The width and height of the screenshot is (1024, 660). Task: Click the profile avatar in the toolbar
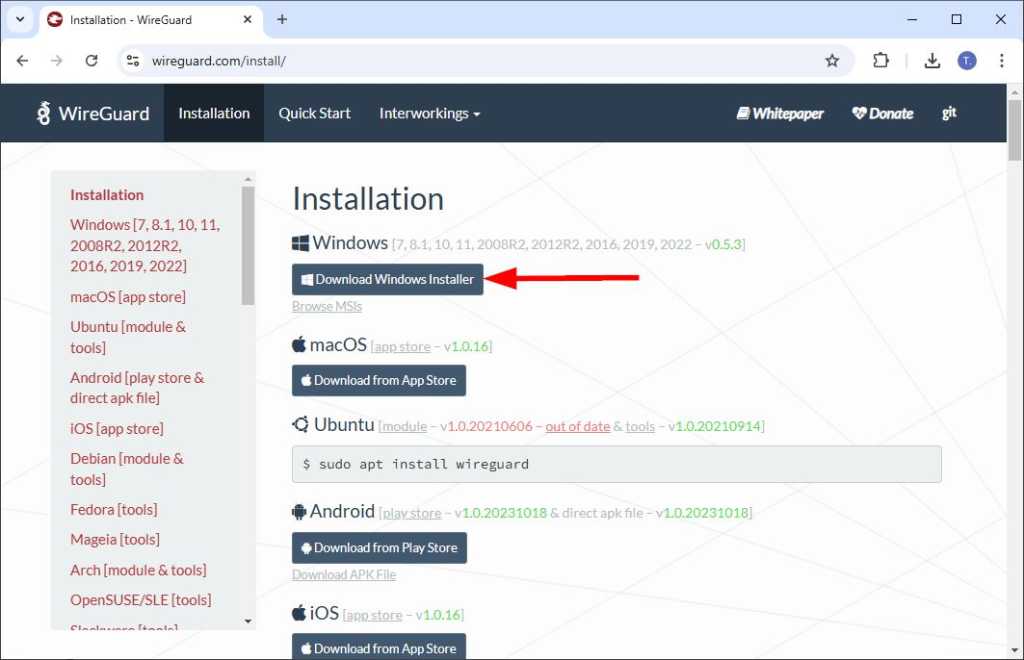point(966,60)
